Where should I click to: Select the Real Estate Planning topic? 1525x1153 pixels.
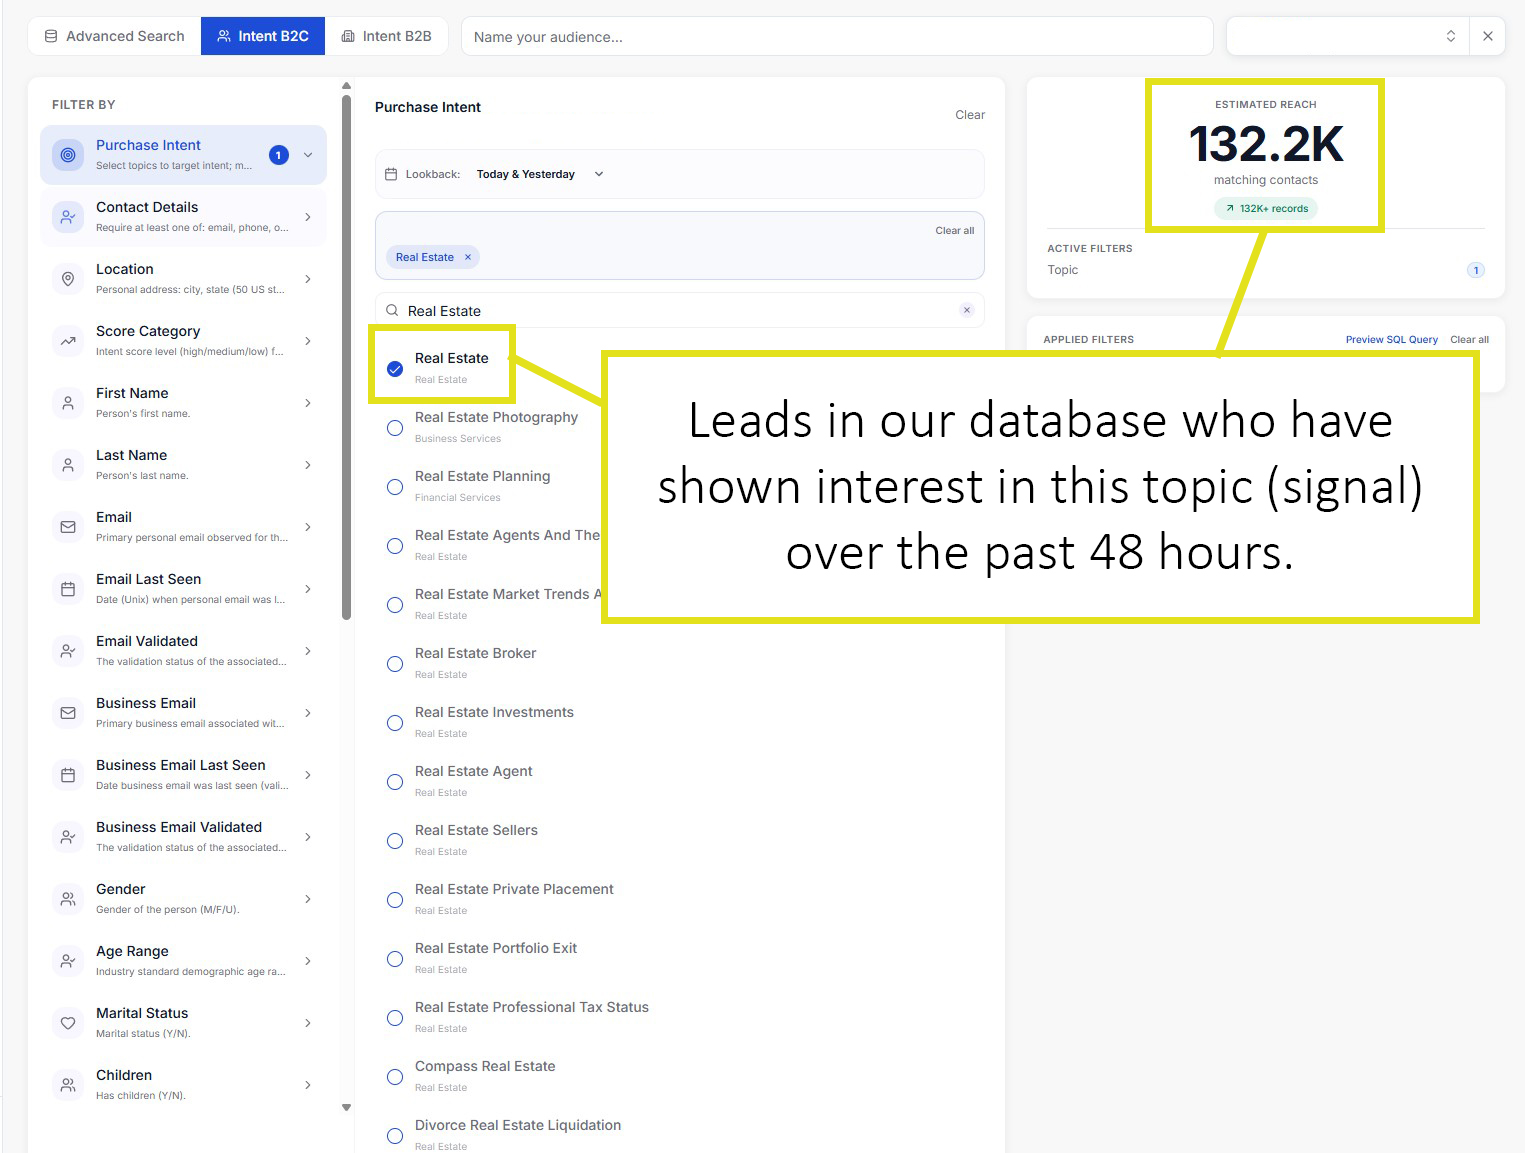pos(395,487)
